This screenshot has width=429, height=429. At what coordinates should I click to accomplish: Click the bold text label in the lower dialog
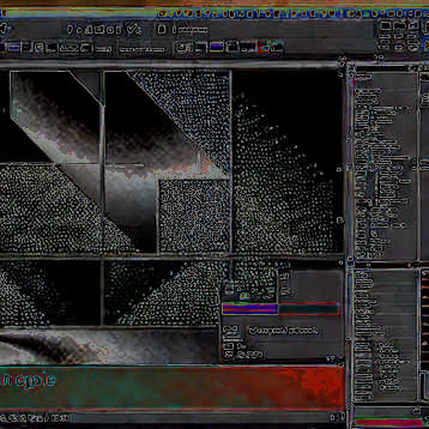click(283, 331)
